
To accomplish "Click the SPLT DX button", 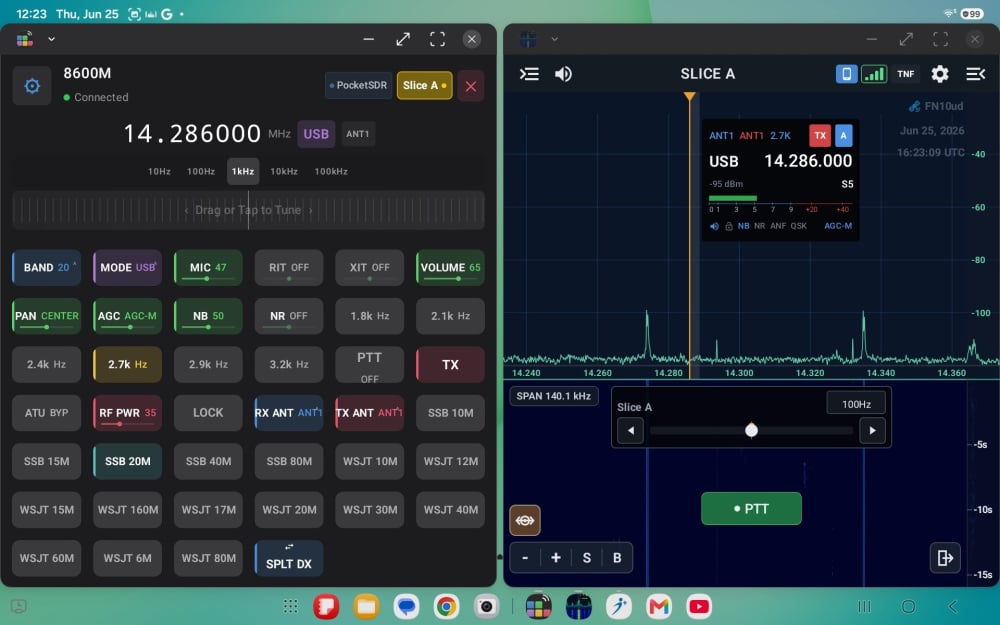I will (x=289, y=558).
